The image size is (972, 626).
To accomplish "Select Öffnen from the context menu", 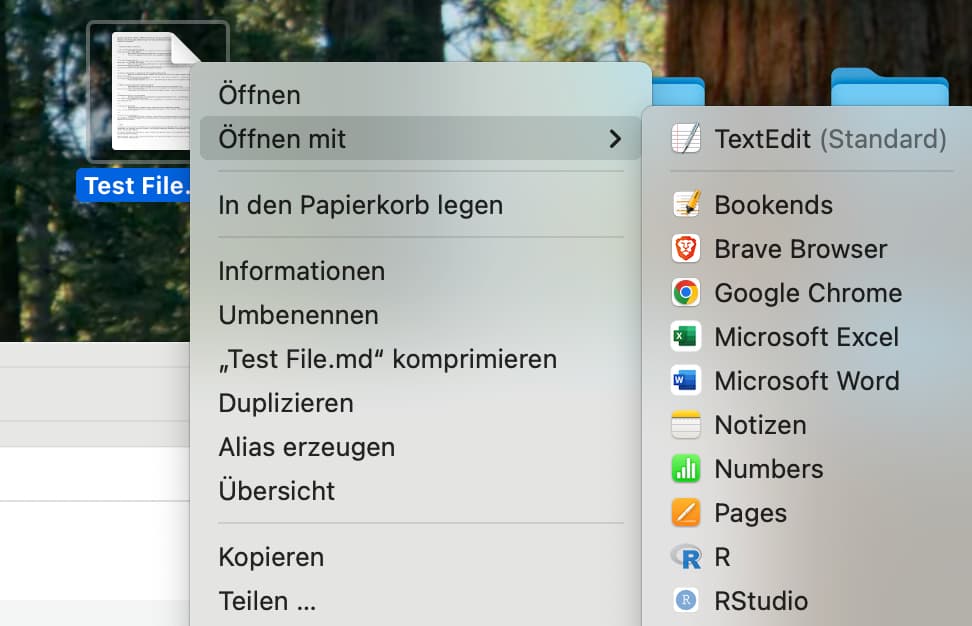I will click(259, 95).
